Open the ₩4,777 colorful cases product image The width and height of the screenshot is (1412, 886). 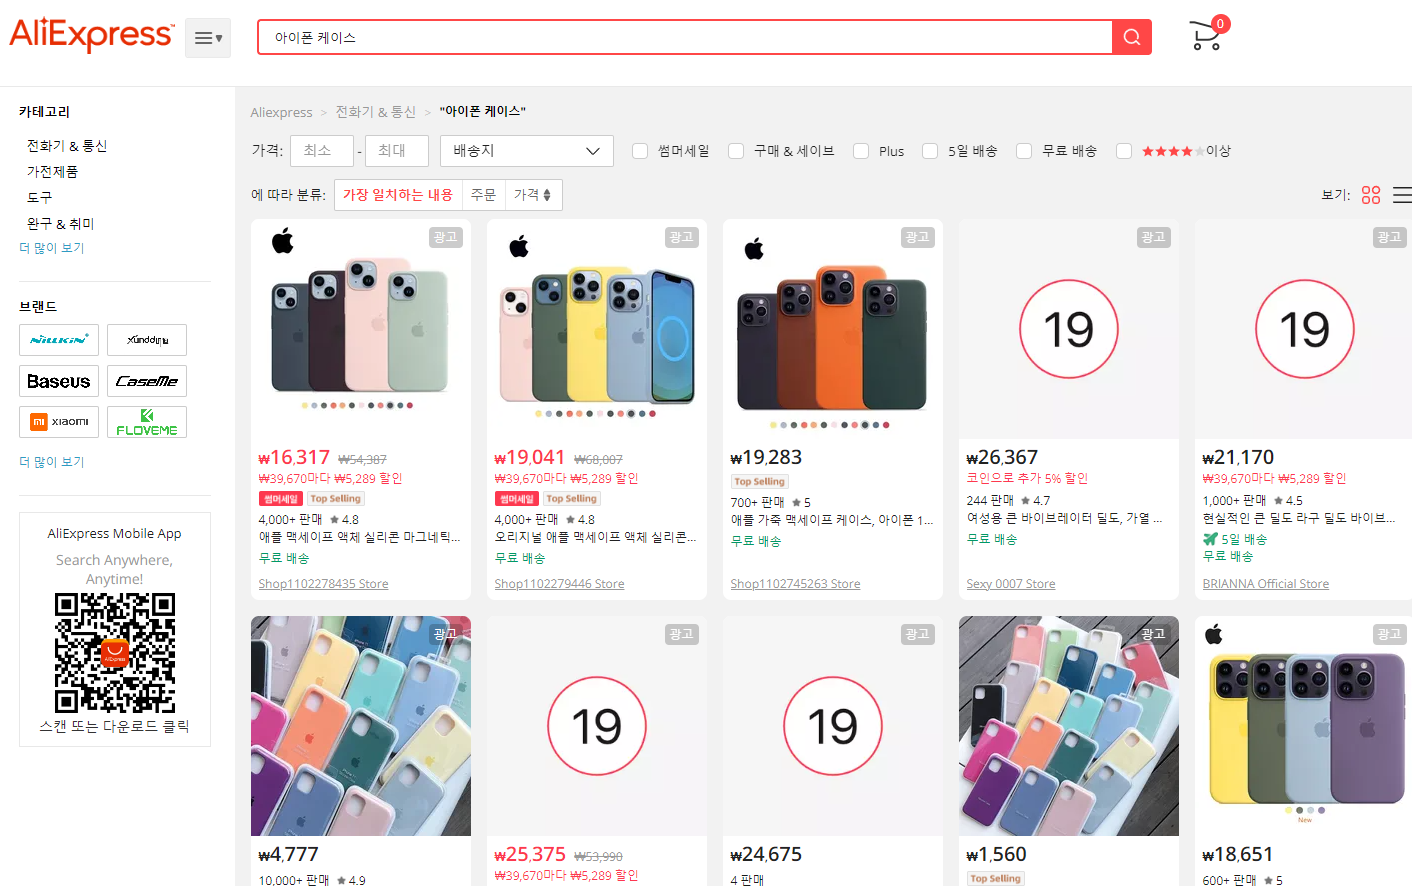pyautogui.click(x=361, y=726)
